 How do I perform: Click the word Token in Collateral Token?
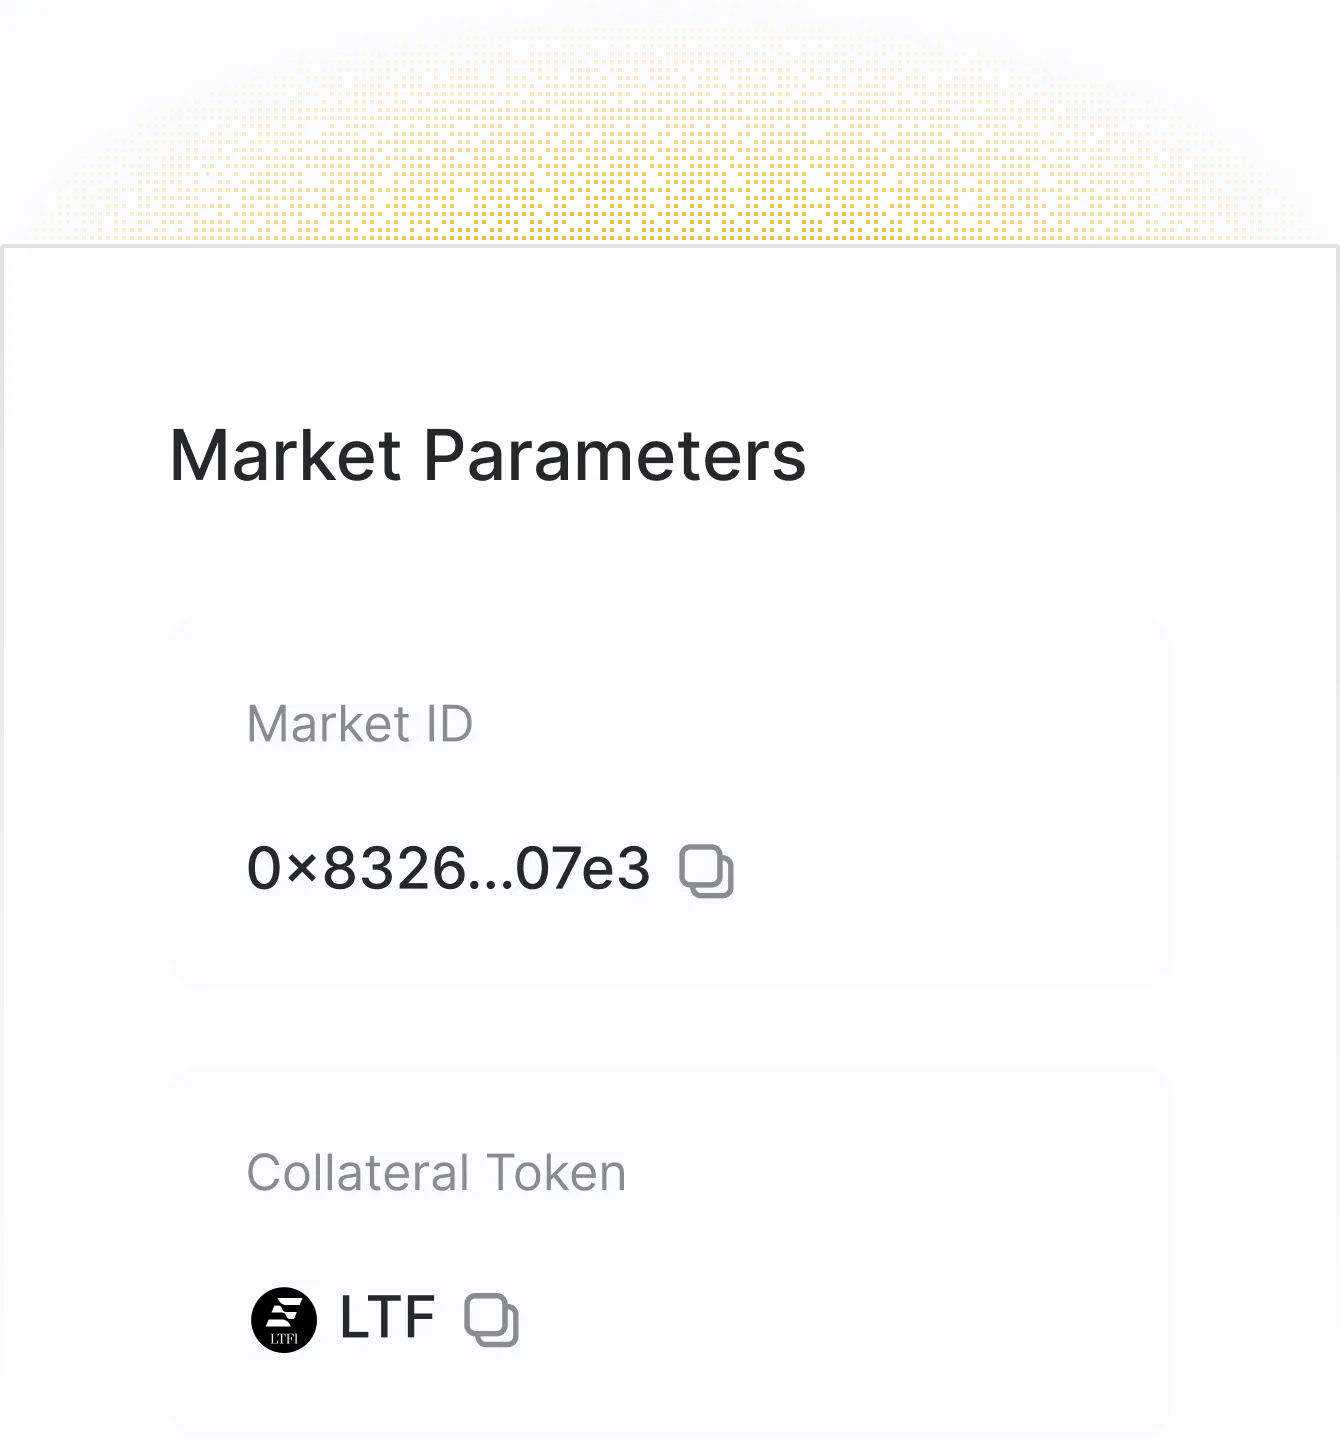click(556, 1172)
